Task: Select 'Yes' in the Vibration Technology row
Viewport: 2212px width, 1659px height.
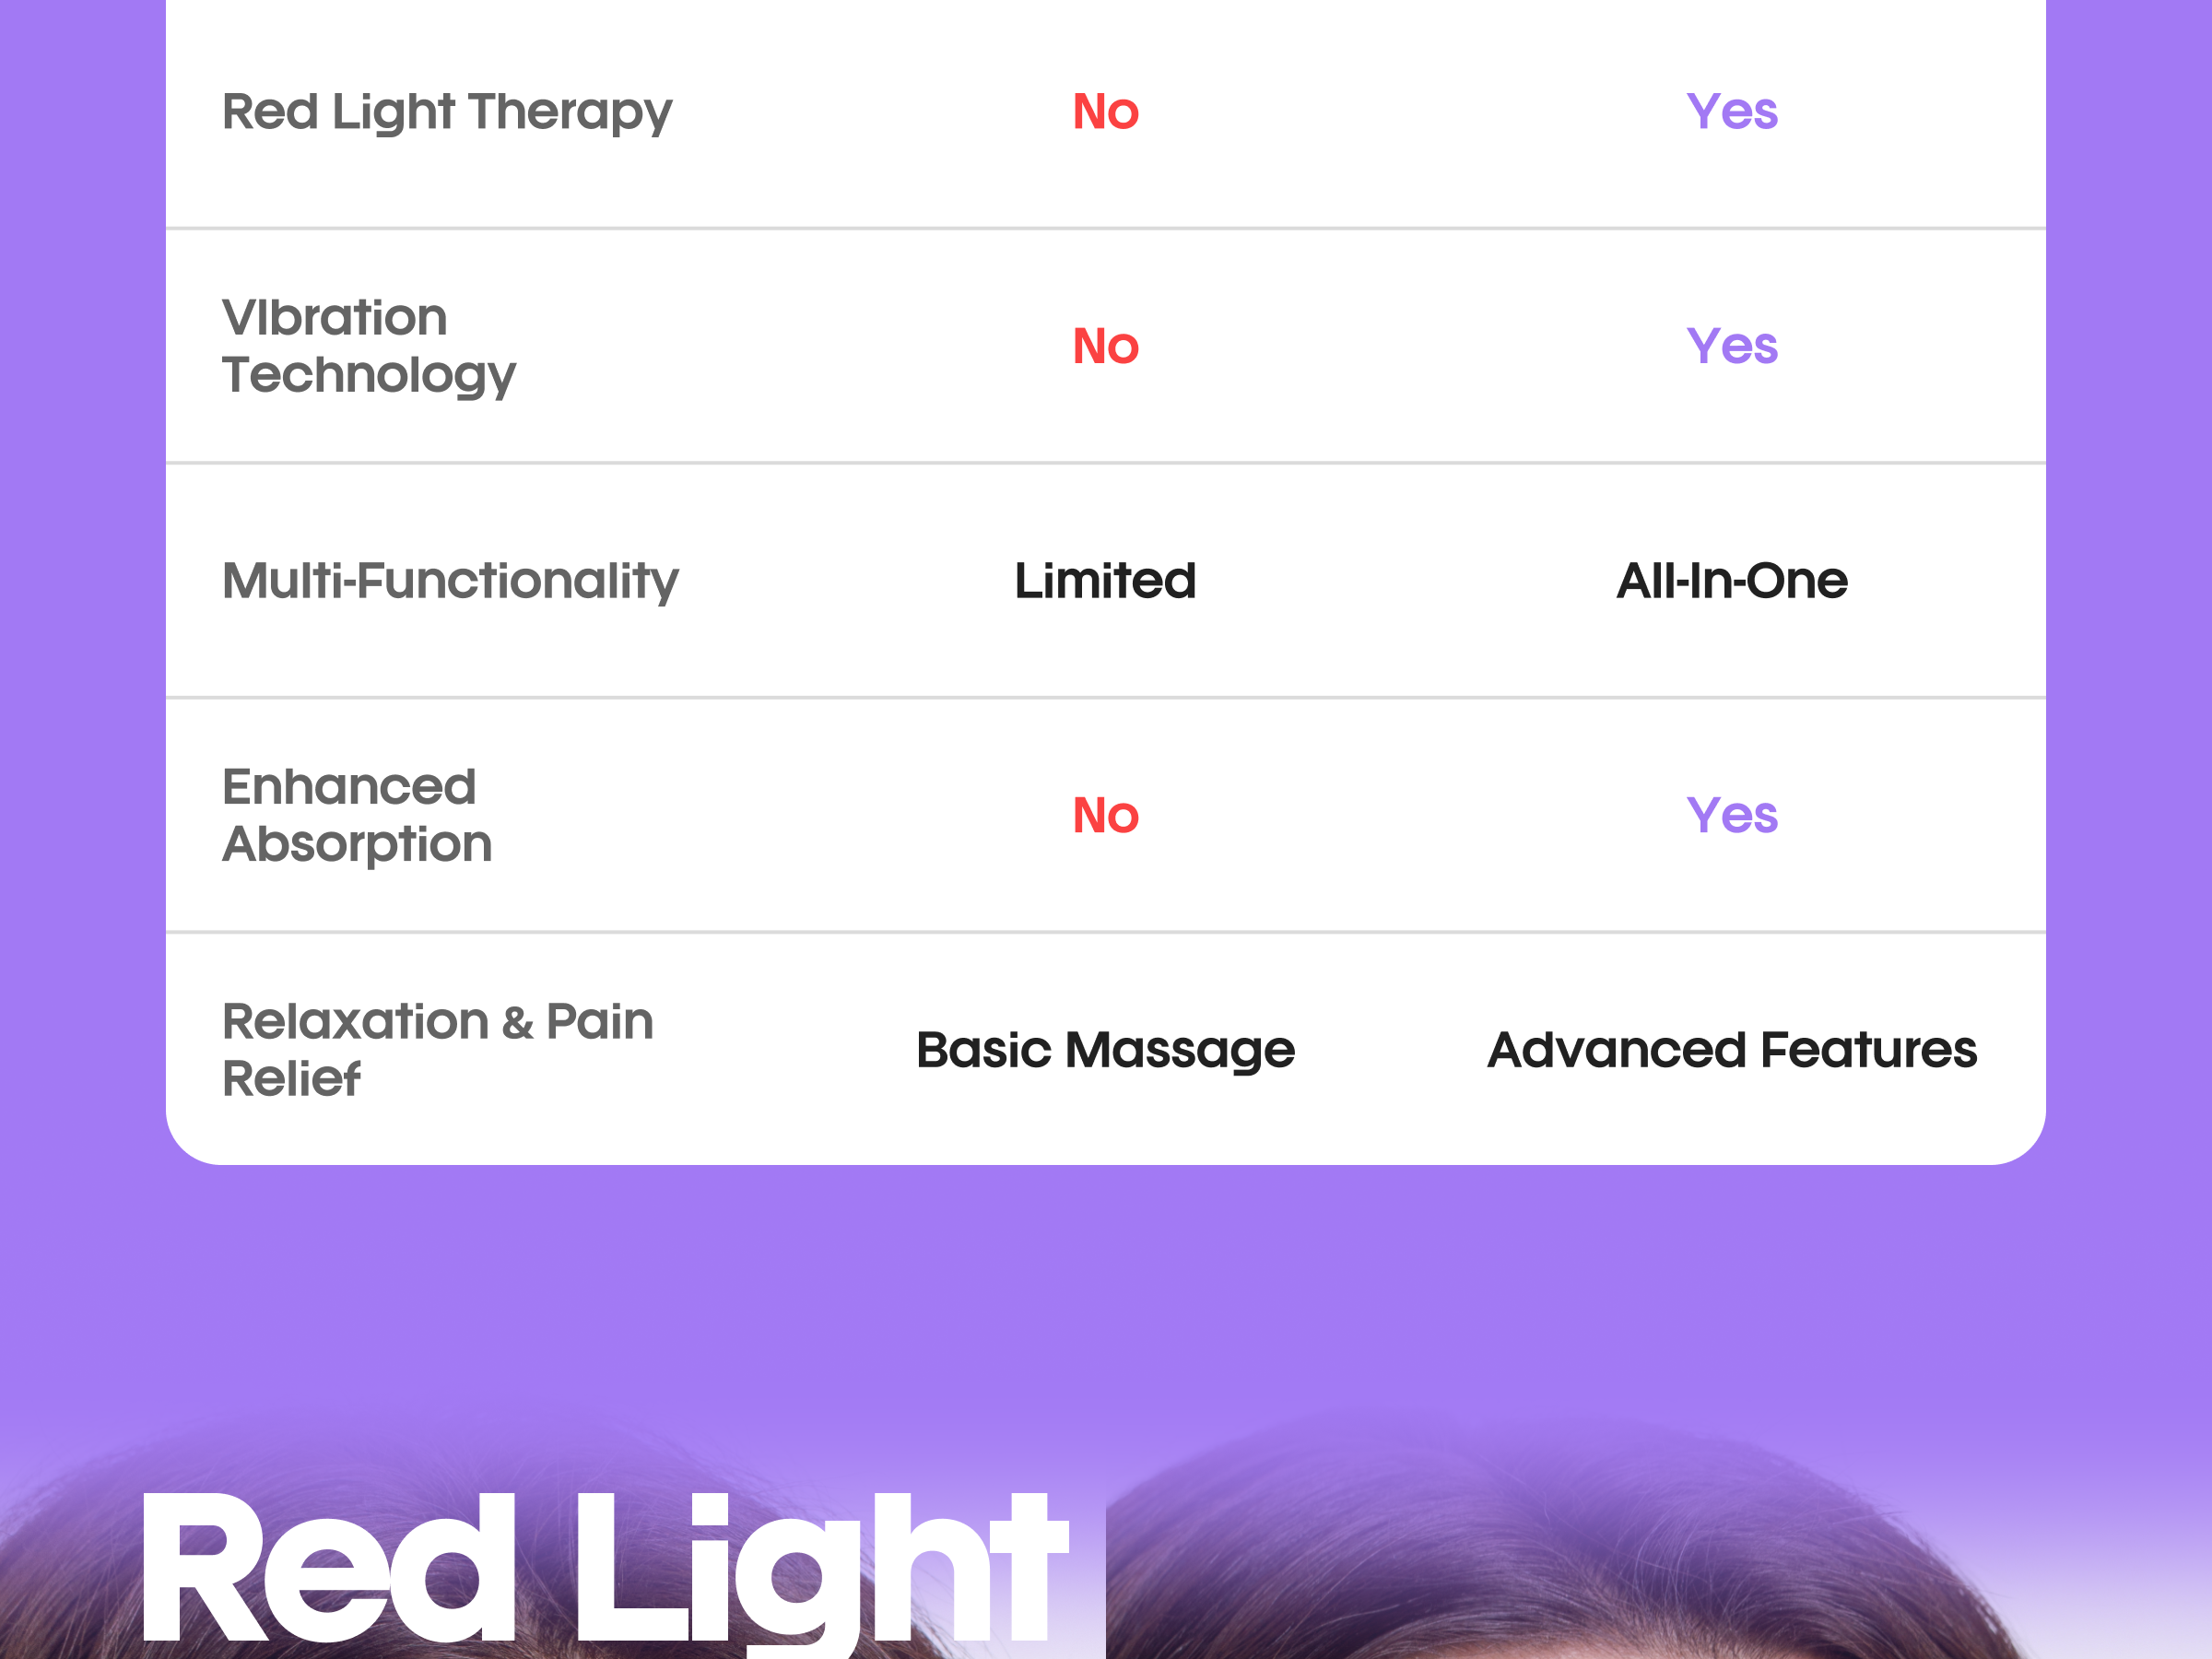Action: [x=1731, y=346]
